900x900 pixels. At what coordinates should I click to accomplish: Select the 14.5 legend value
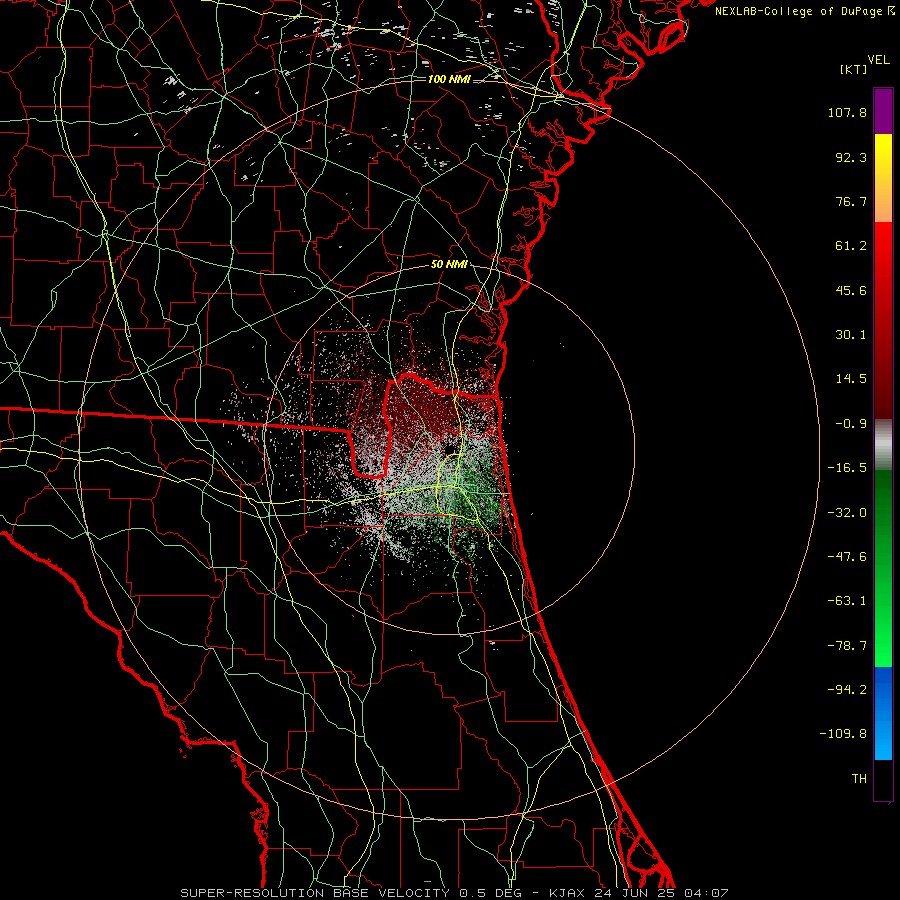click(851, 379)
